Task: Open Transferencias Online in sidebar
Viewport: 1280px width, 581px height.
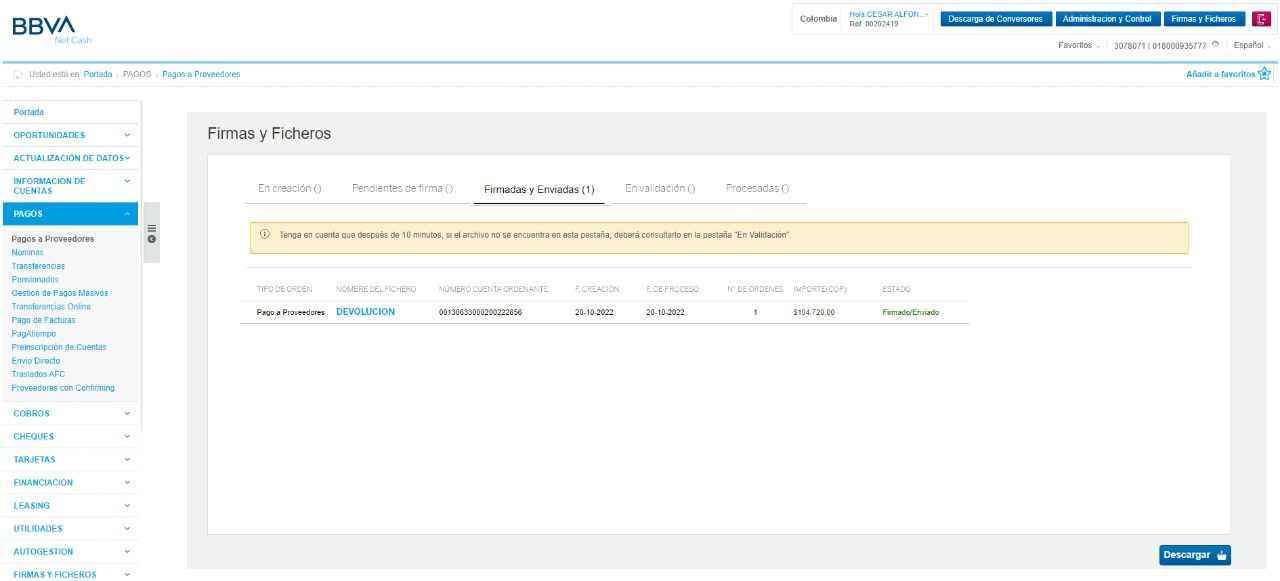Action: 51,307
